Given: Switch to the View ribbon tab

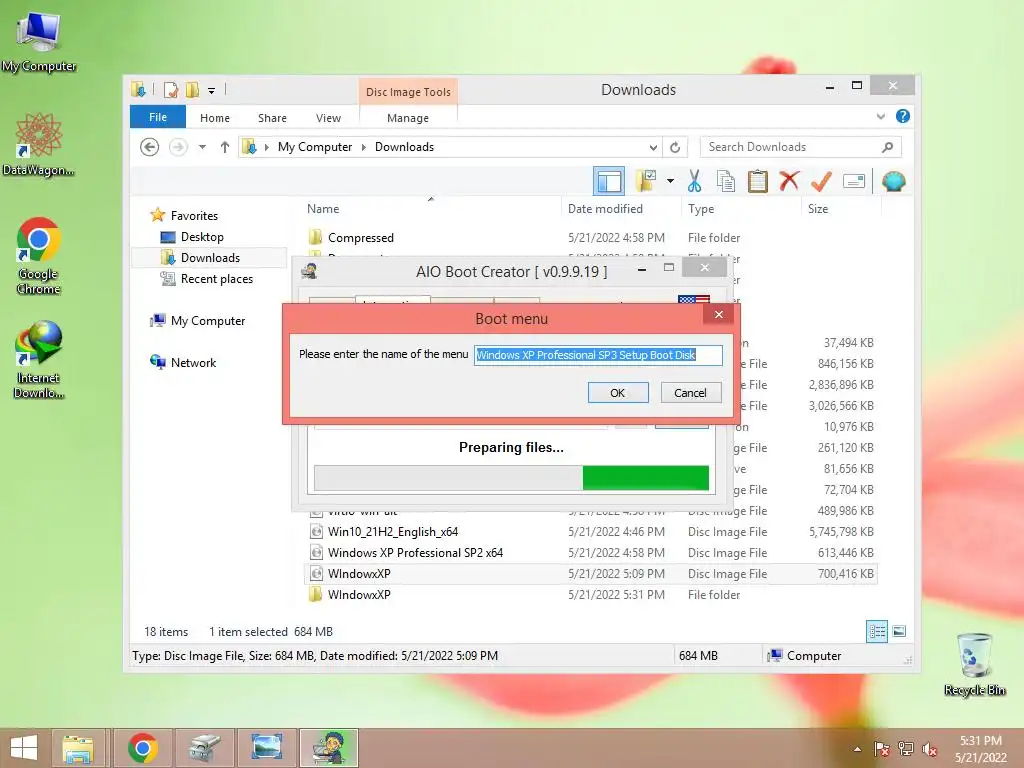Looking at the screenshot, I should 328,118.
